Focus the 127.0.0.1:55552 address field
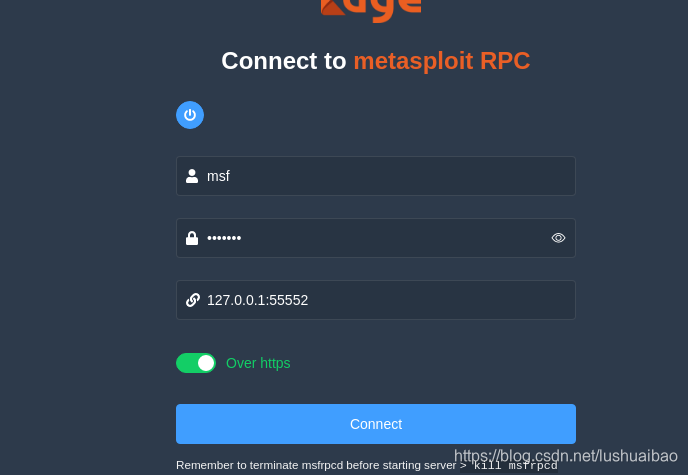The width and height of the screenshot is (688, 475). click(376, 300)
